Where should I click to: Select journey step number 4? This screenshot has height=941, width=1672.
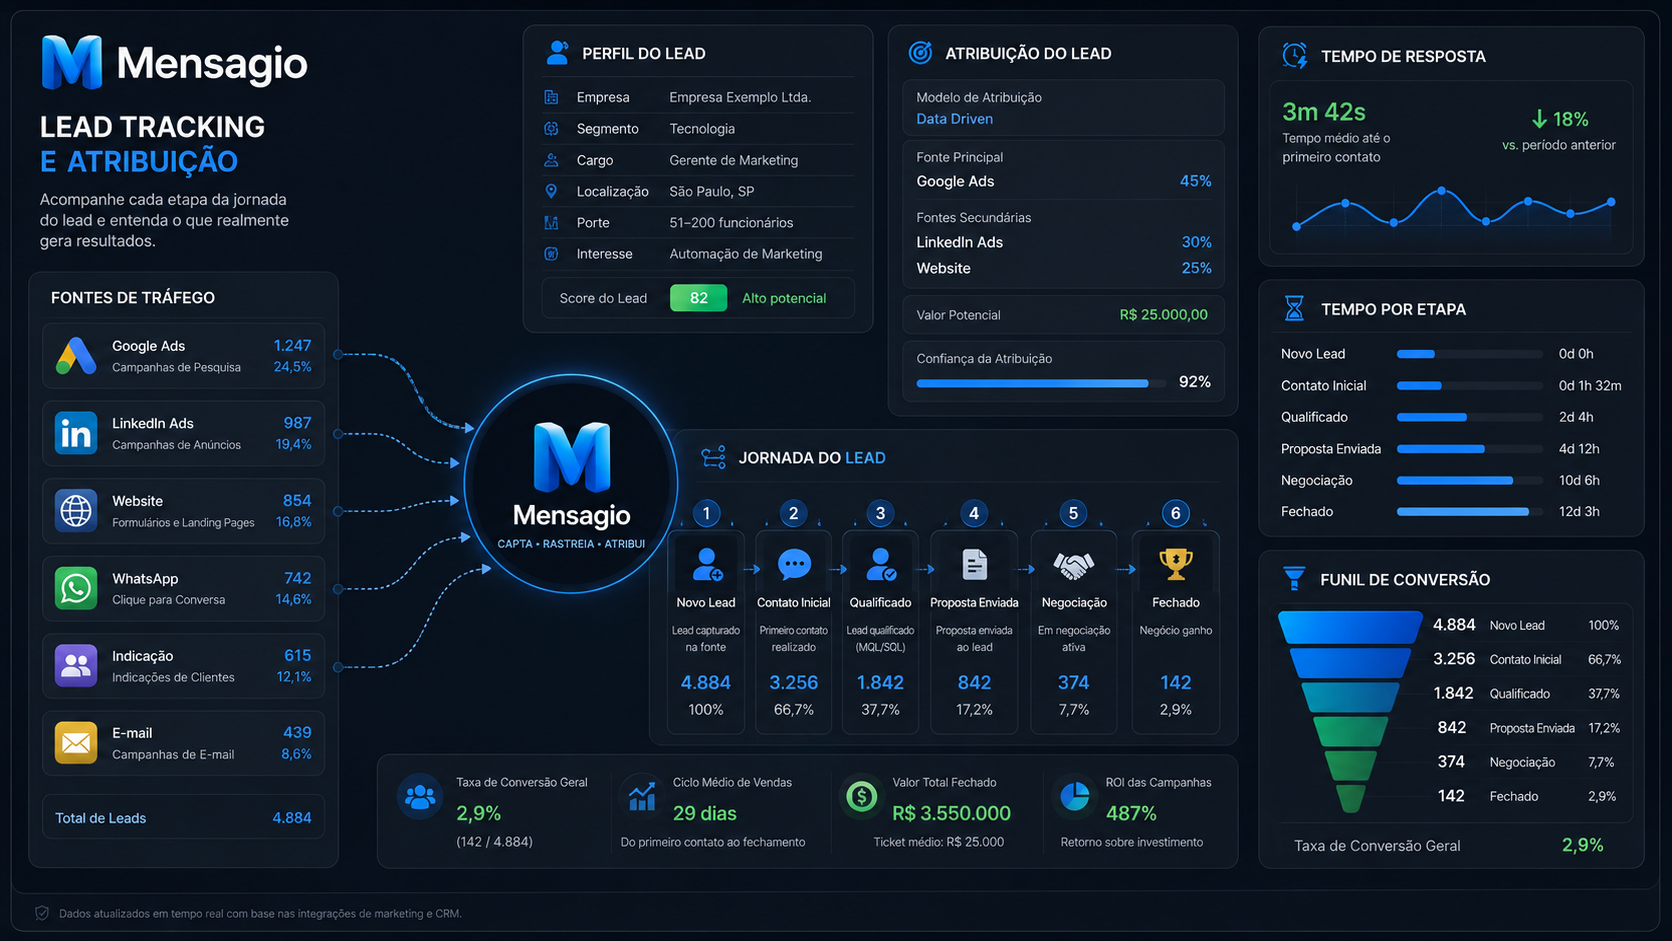click(974, 513)
